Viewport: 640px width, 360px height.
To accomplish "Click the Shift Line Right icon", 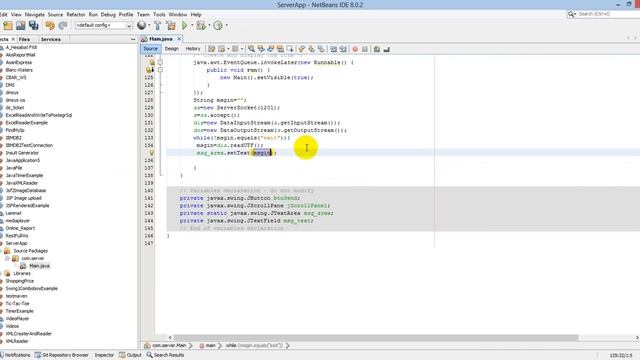I will click(x=343, y=49).
